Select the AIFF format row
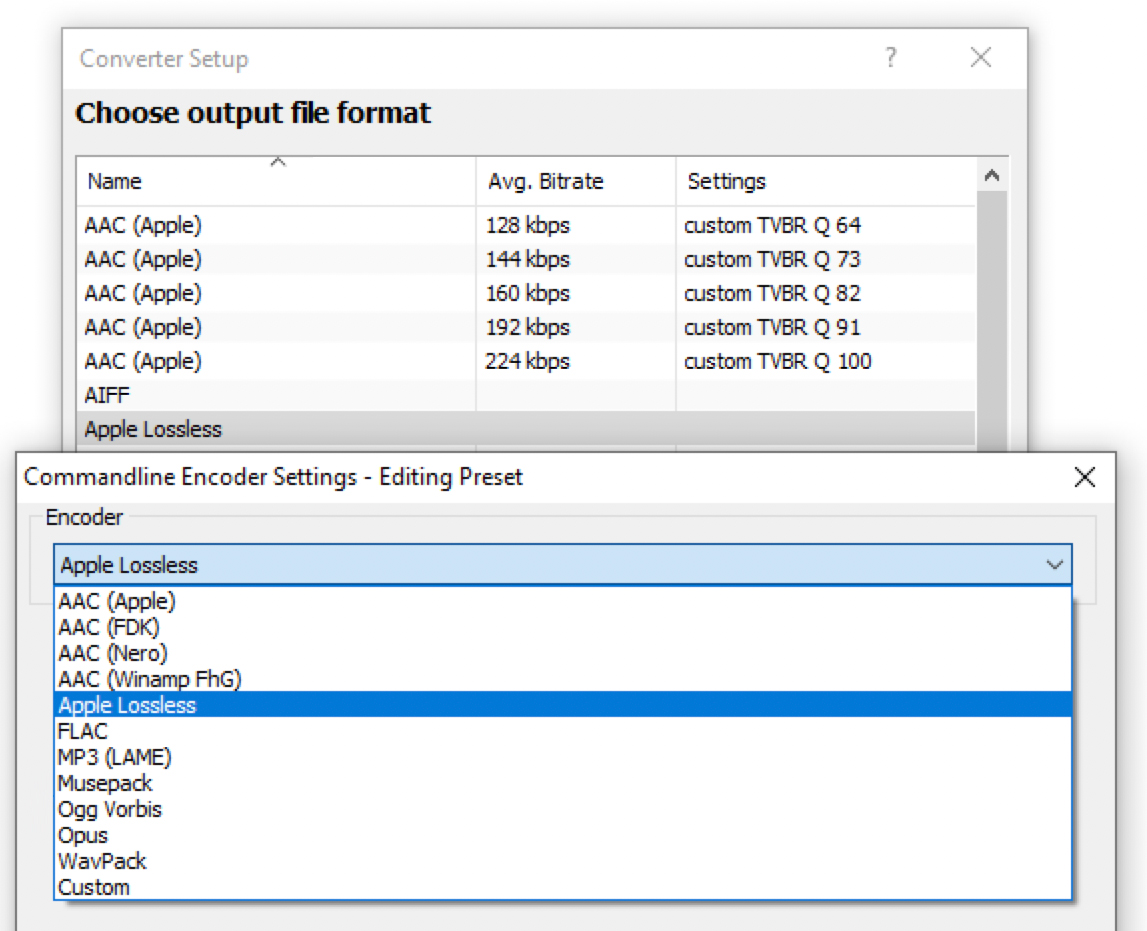The width and height of the screenshot is (1147, 931). click(x=526, y=395)
